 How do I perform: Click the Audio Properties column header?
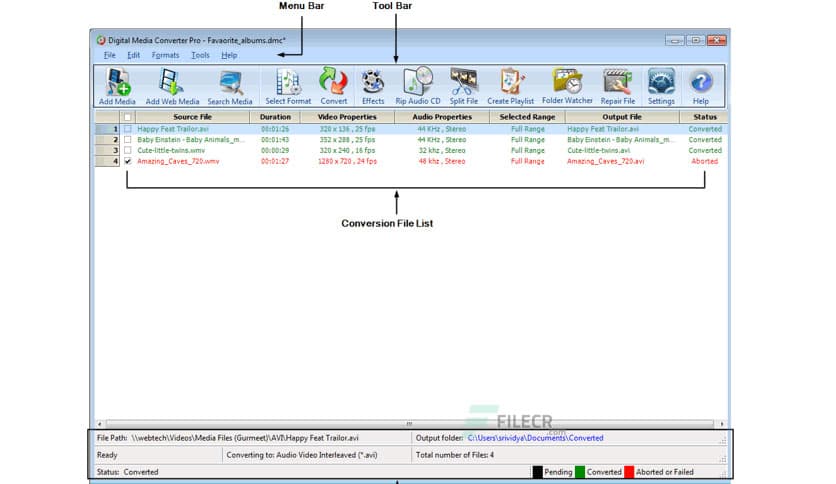442,117
